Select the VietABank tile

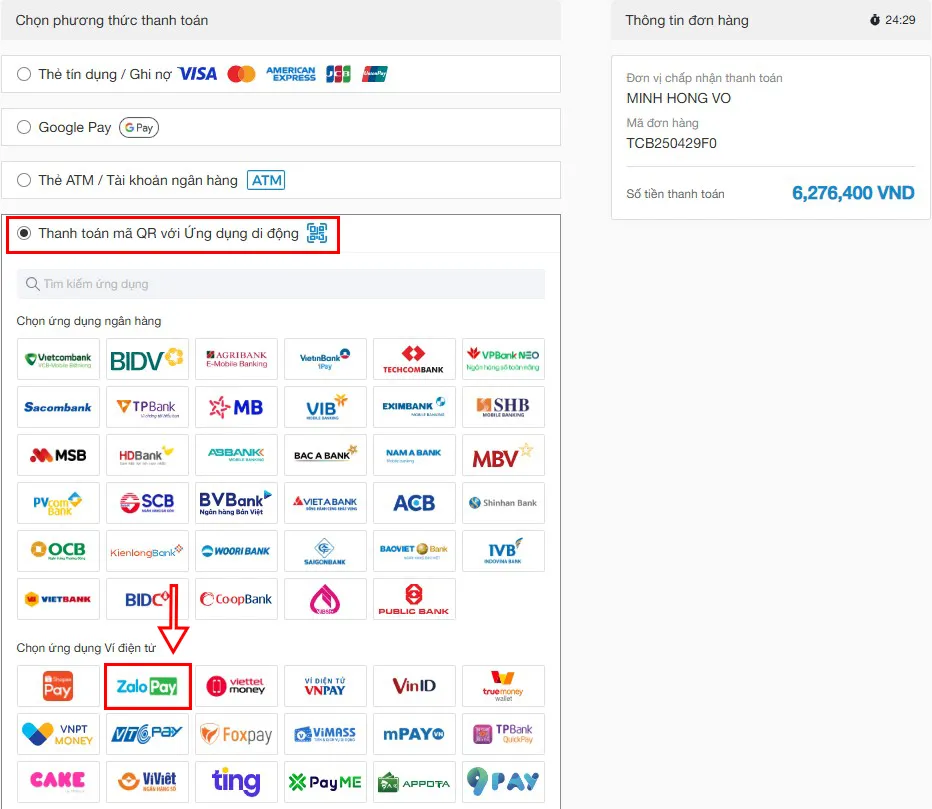[x=325, y=503]
